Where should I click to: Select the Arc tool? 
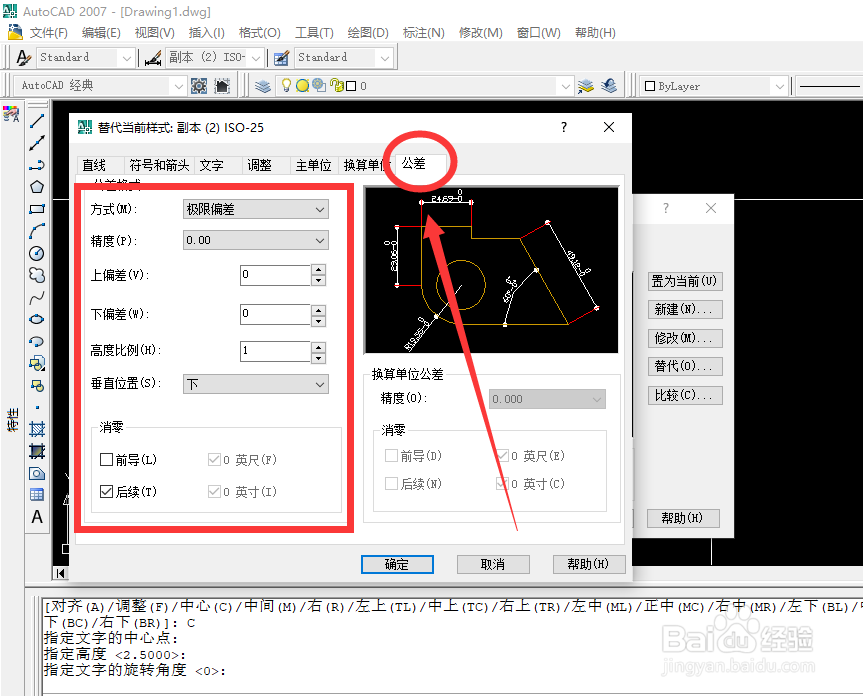coord(37,231)
